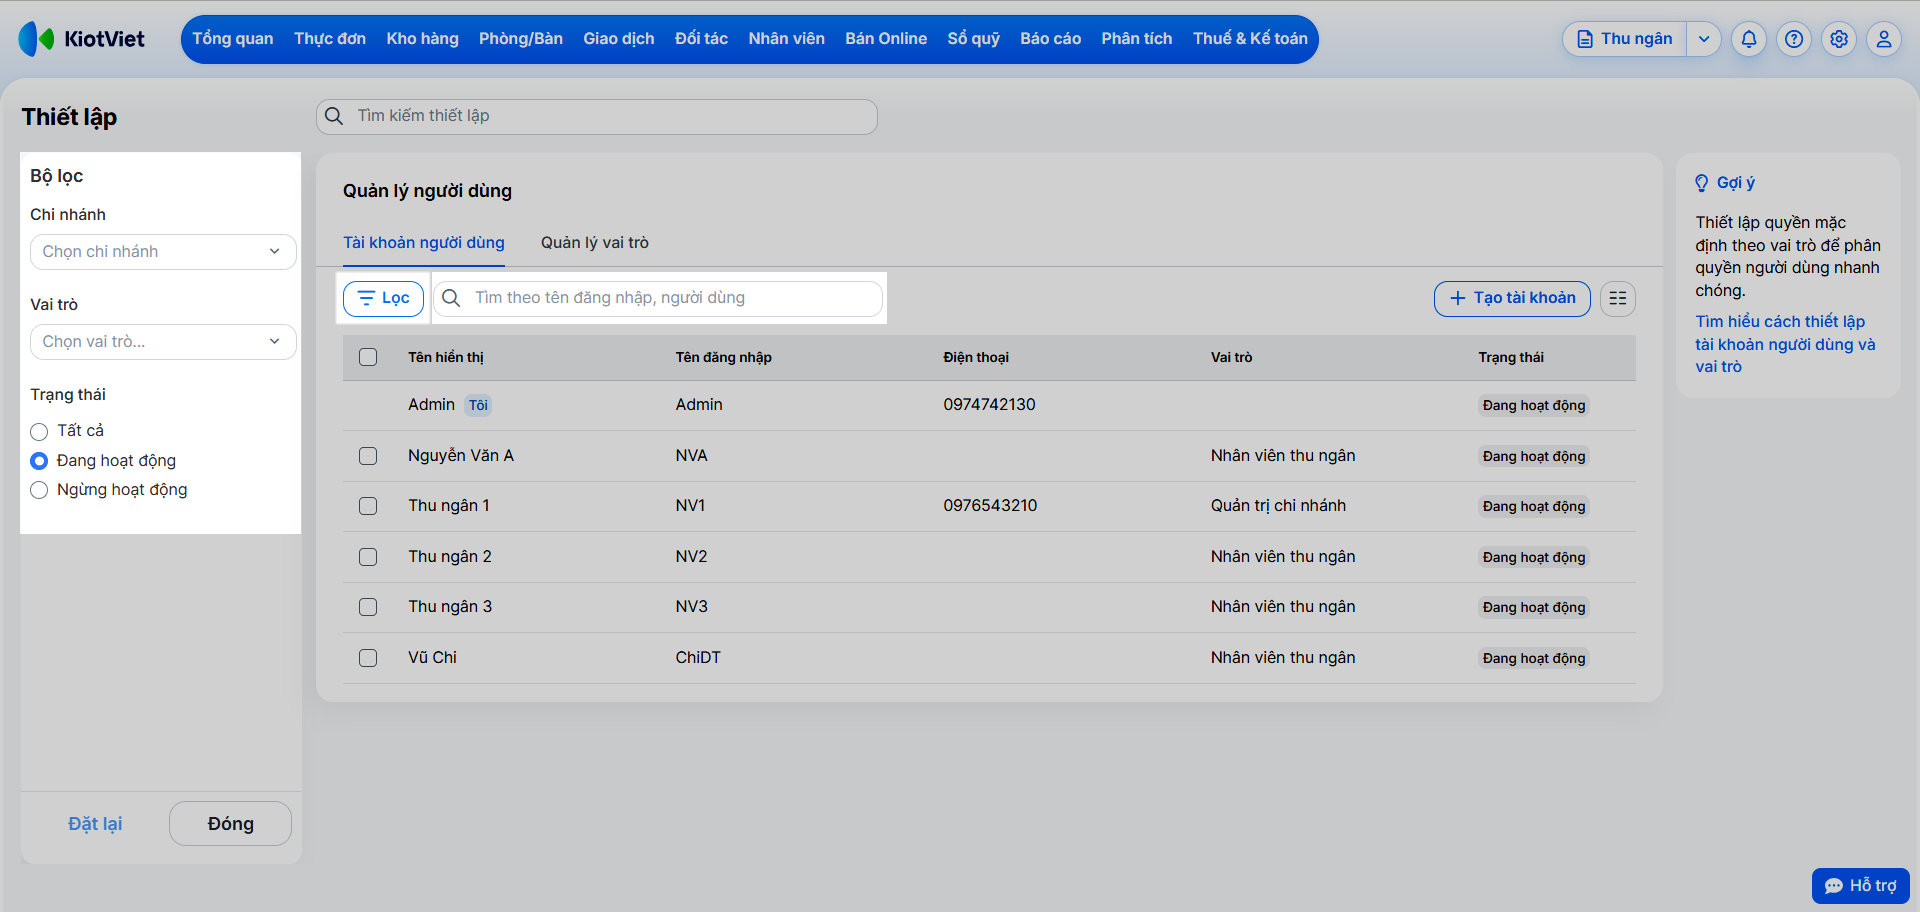Open the Sổ quỹ menu

click(974, 39)
